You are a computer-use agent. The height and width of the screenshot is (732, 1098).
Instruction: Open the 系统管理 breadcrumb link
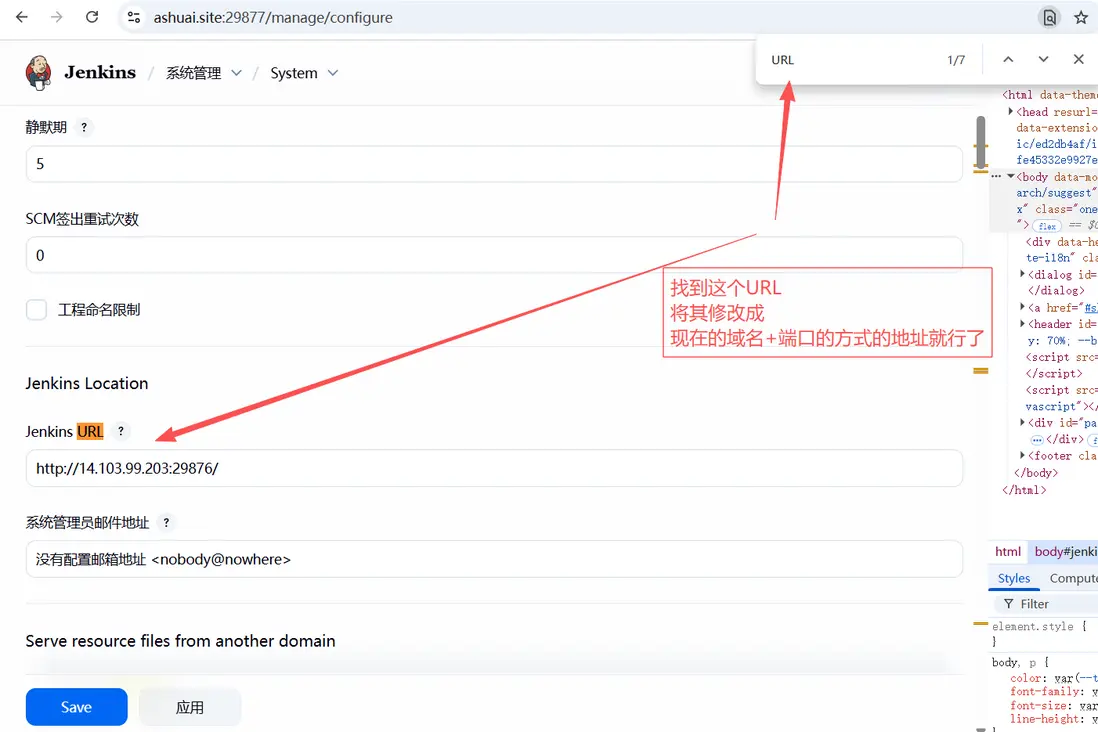193,73
